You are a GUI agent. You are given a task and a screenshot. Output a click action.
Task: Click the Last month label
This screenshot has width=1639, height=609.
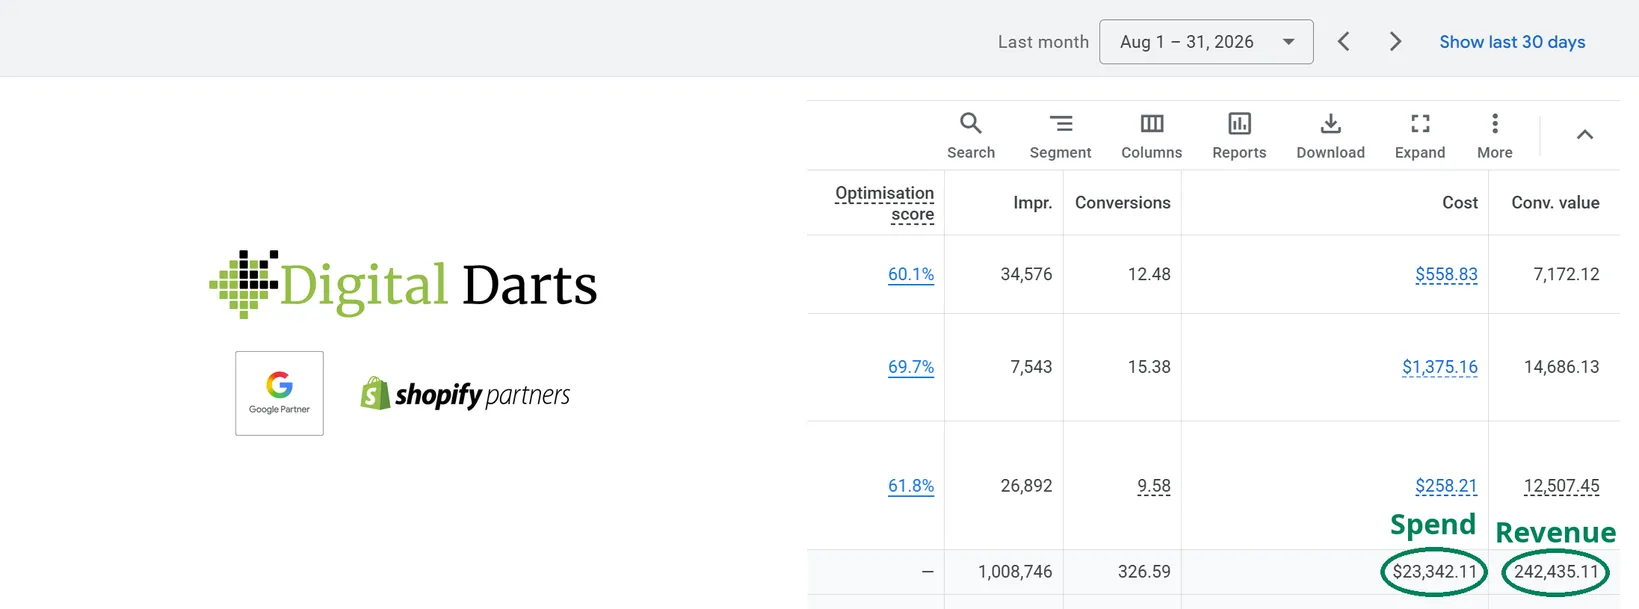[x=1043, y=42]
